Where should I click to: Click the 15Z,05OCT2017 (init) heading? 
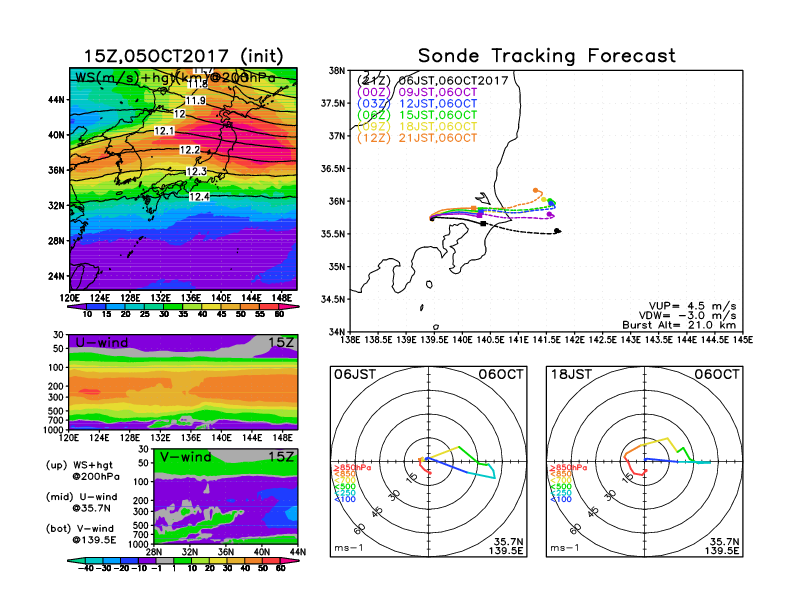coord(182,56)
